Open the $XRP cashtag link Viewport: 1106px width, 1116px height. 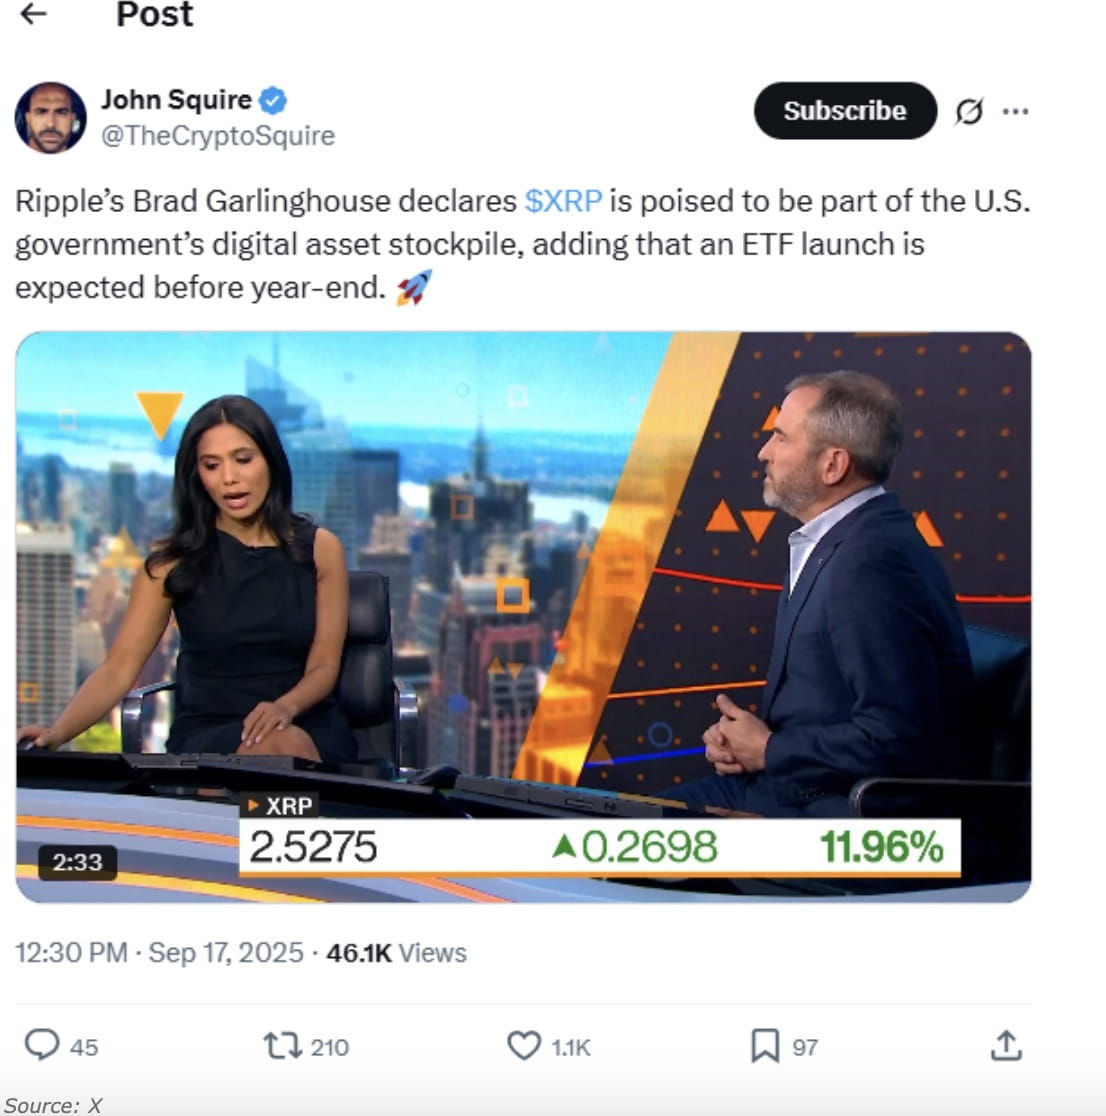tap(563, 201)
